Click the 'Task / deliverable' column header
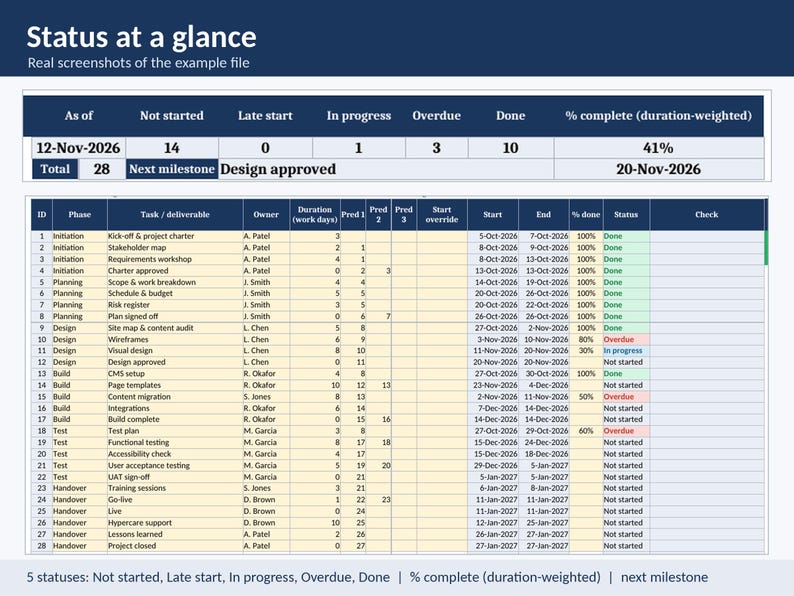The width and height of the screenshot is (794, 596). (x=175, y=215)
